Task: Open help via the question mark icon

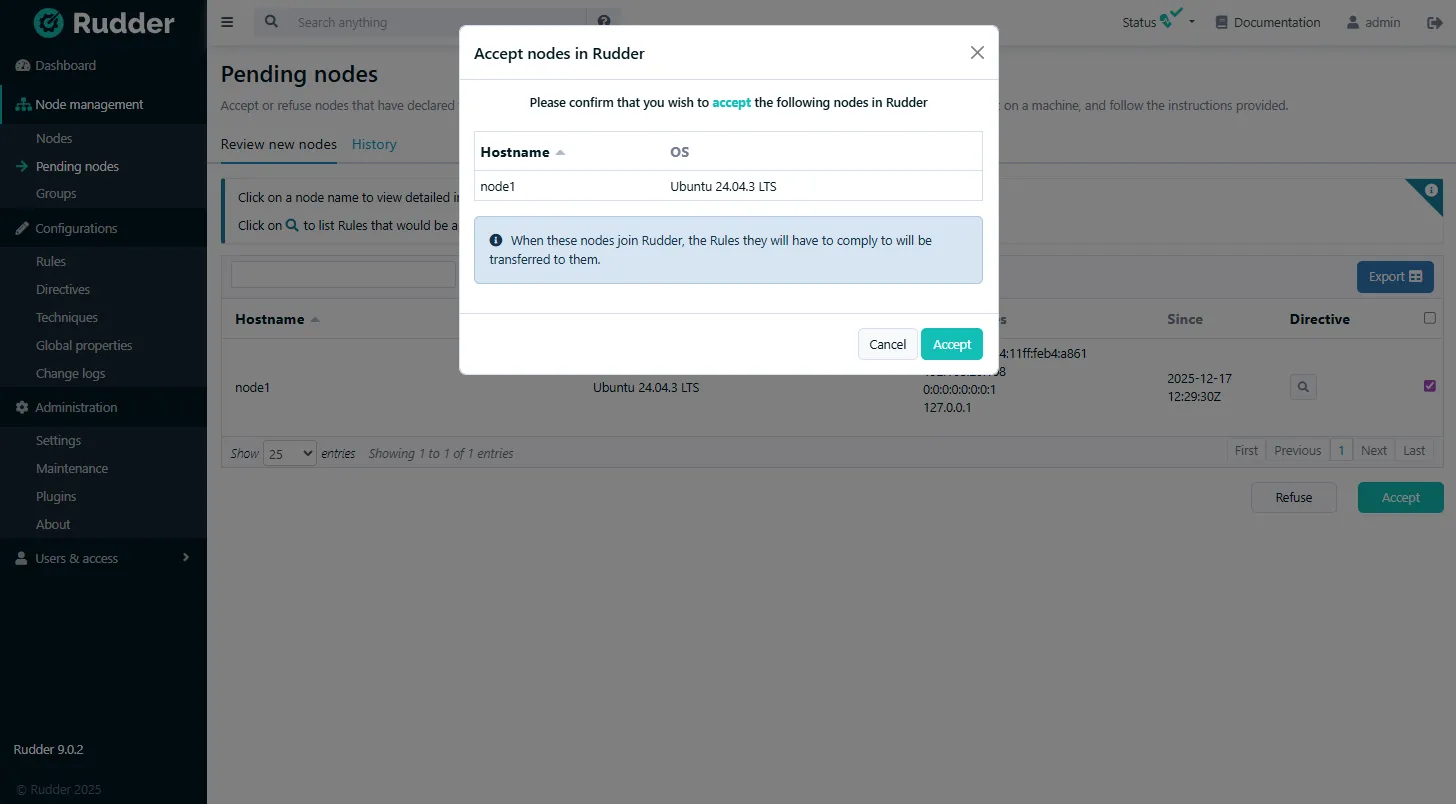Action: [604, 21]
